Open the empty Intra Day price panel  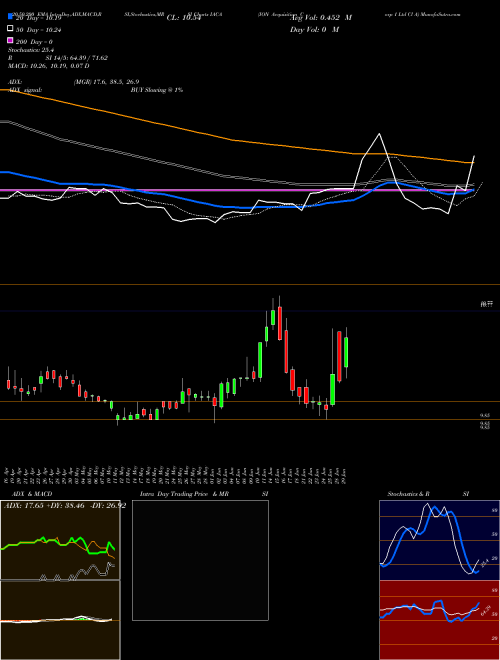[200, 560]
